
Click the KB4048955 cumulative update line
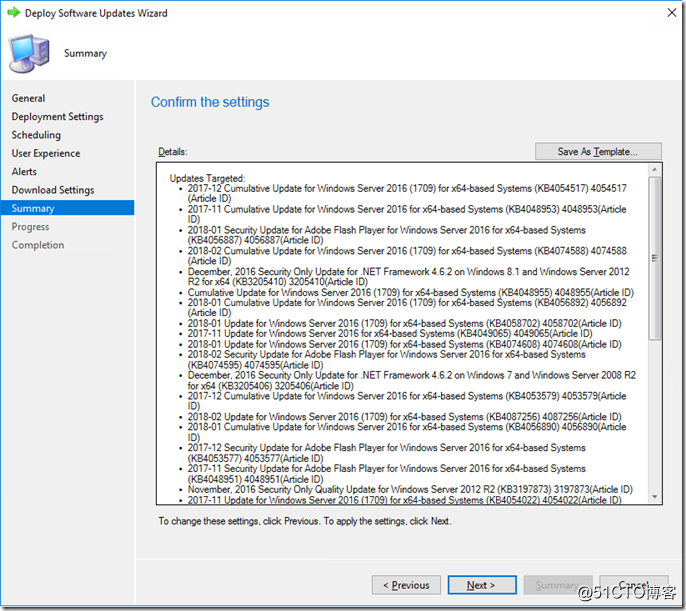(411, 292)
